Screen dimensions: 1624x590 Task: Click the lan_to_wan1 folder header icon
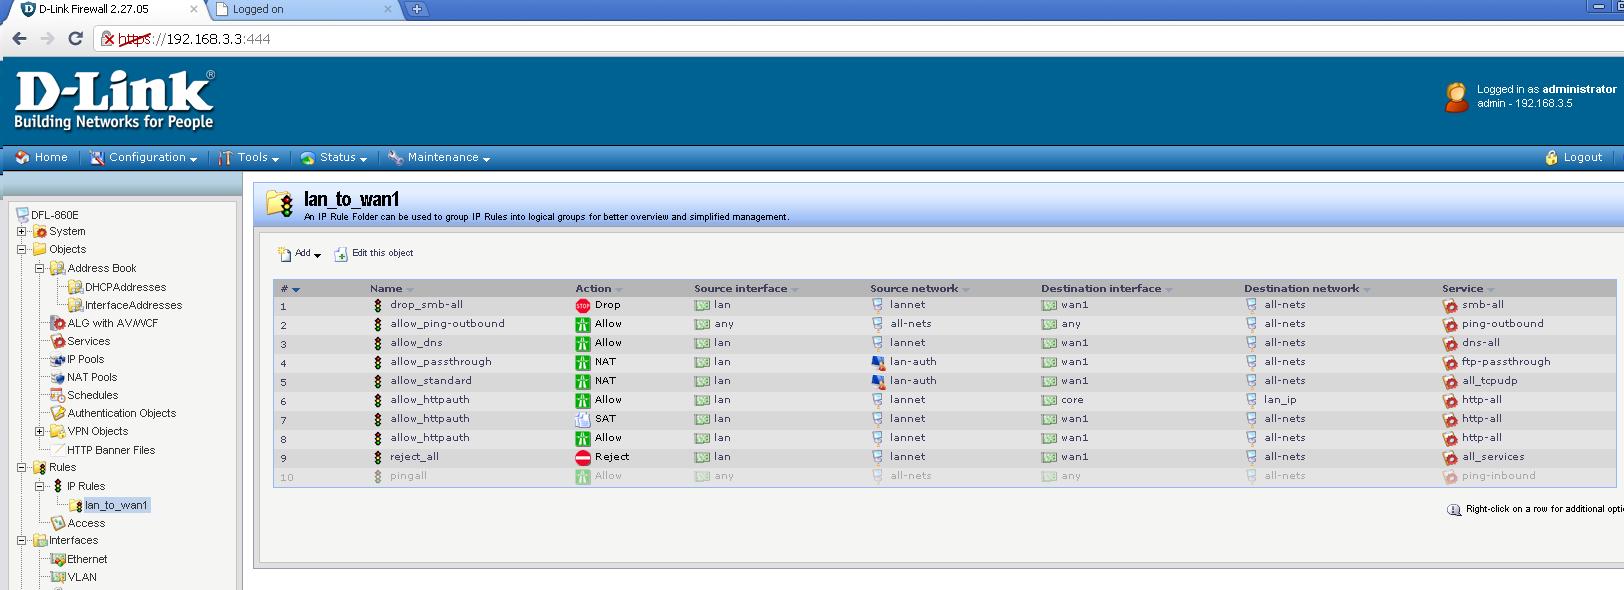click(x=280, y=204)
